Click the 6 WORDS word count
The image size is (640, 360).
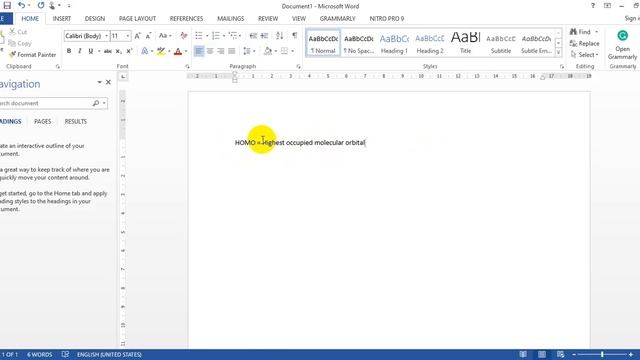click(x=40, y=355)
